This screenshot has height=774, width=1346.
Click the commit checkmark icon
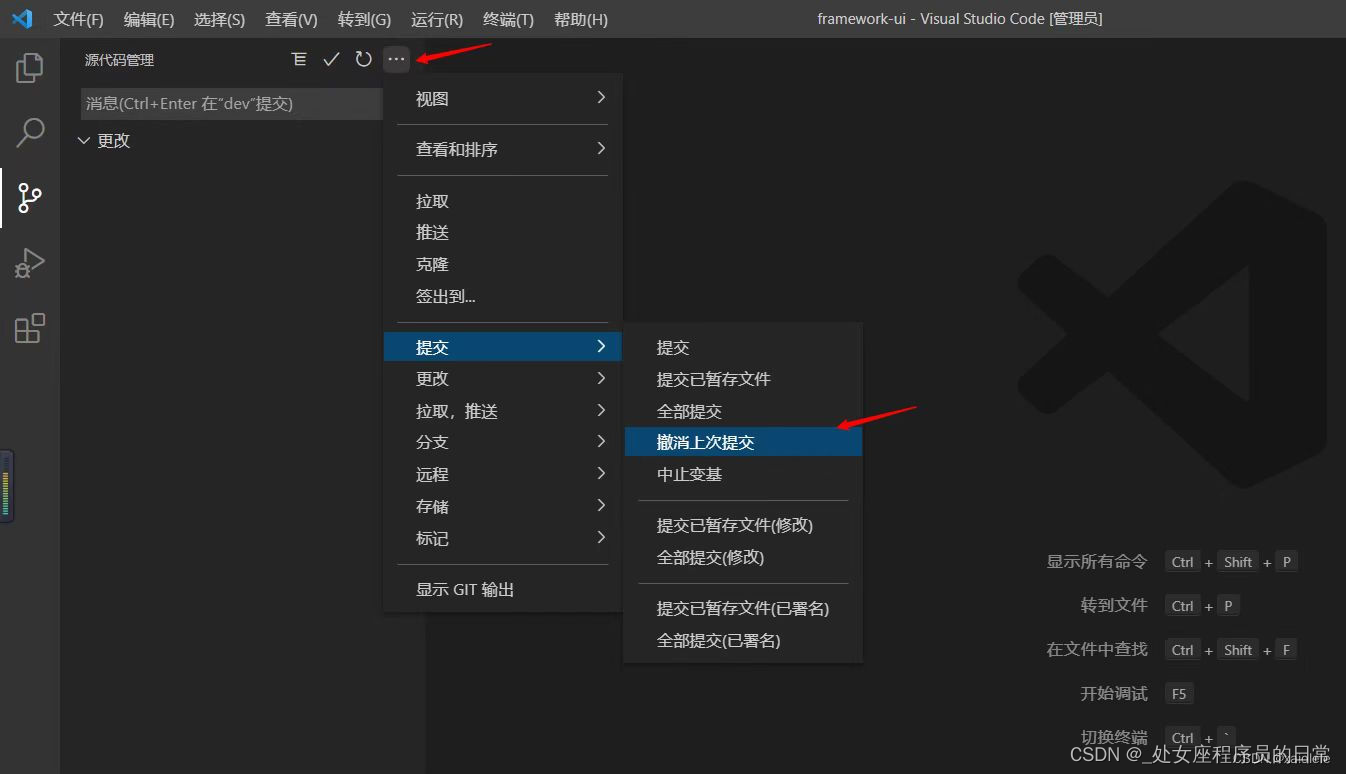click(331, 60)
